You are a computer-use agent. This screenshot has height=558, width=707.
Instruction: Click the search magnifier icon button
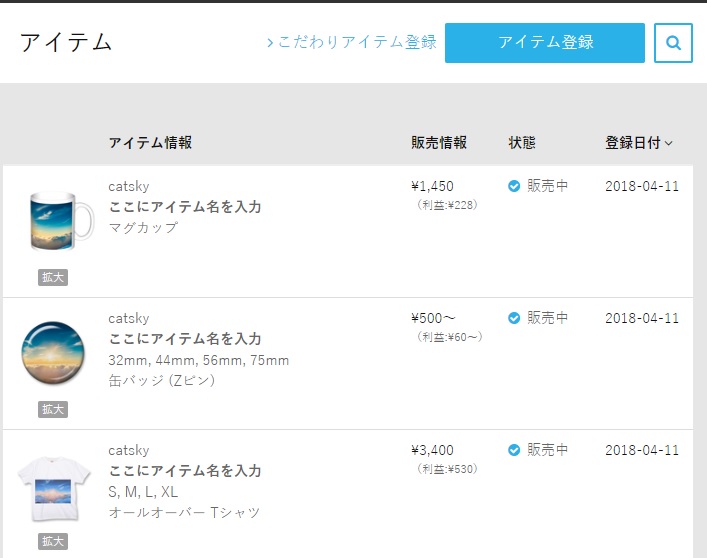(673, 43)
